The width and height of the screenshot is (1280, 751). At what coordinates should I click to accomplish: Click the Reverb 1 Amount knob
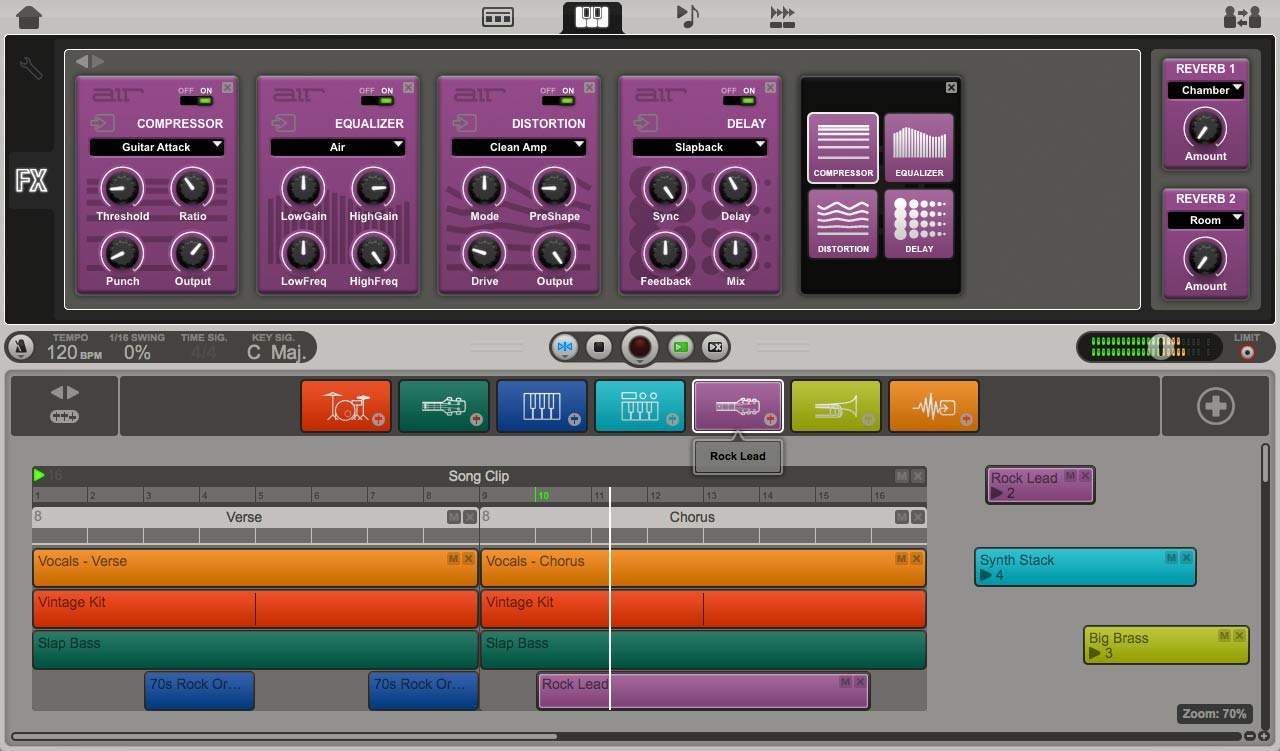1205,129
